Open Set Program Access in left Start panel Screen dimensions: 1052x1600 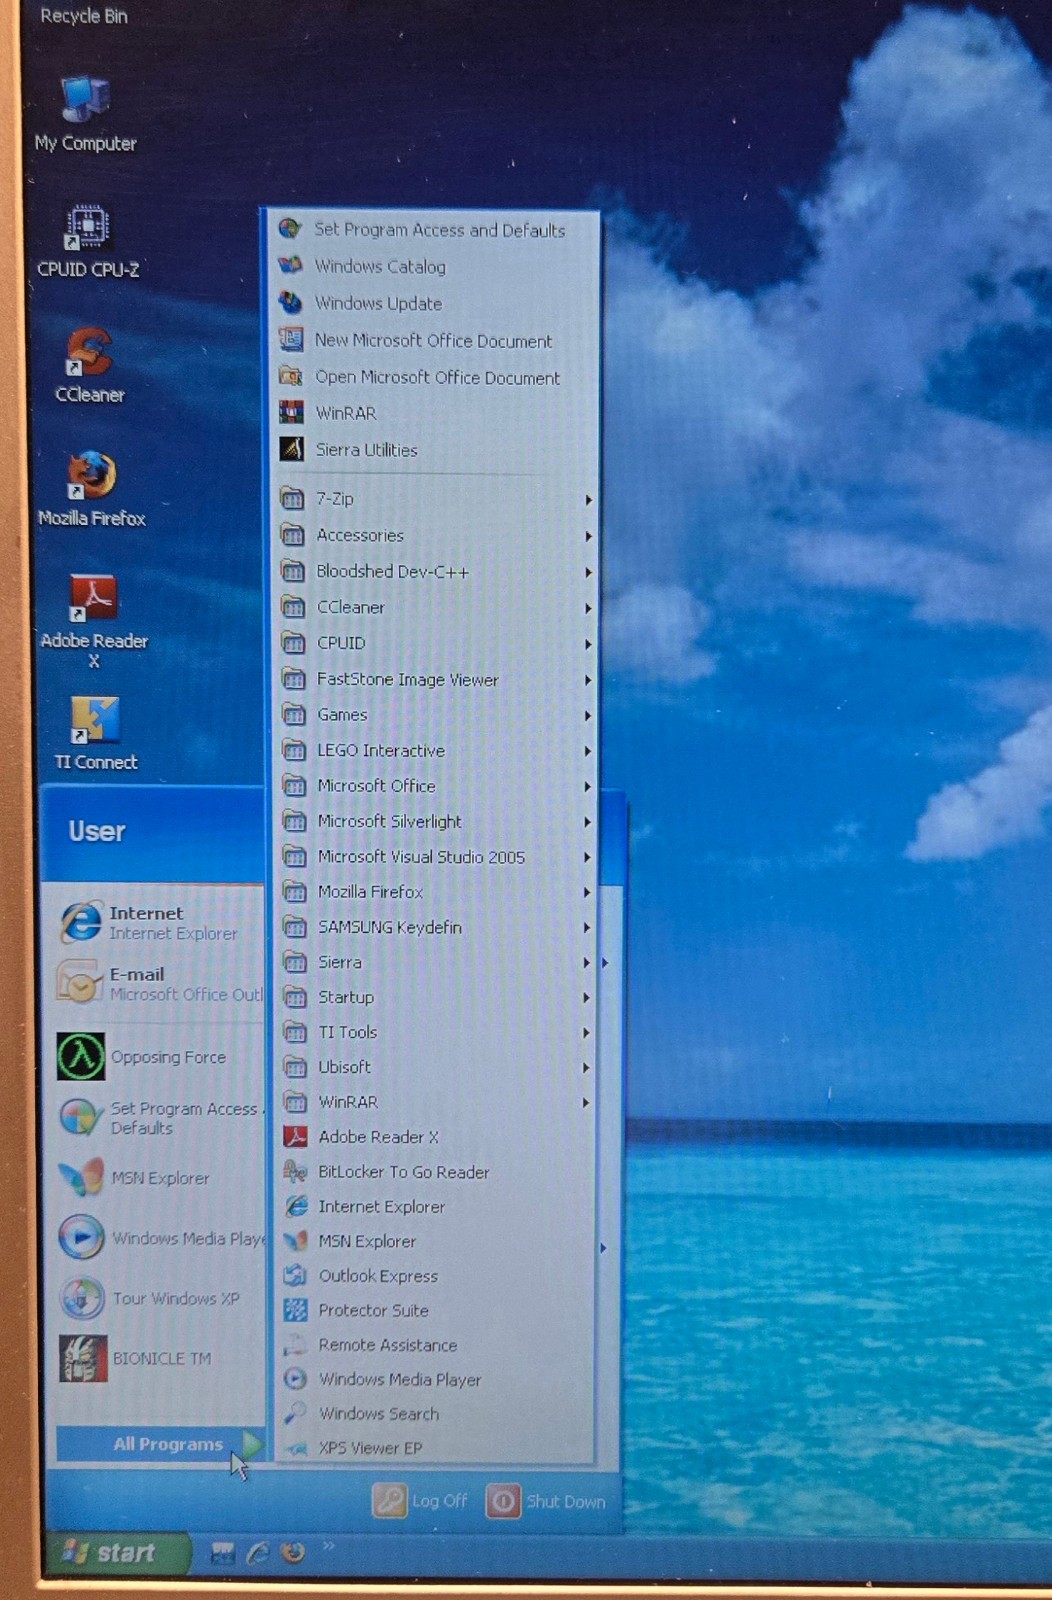(x=162, y=1118)
